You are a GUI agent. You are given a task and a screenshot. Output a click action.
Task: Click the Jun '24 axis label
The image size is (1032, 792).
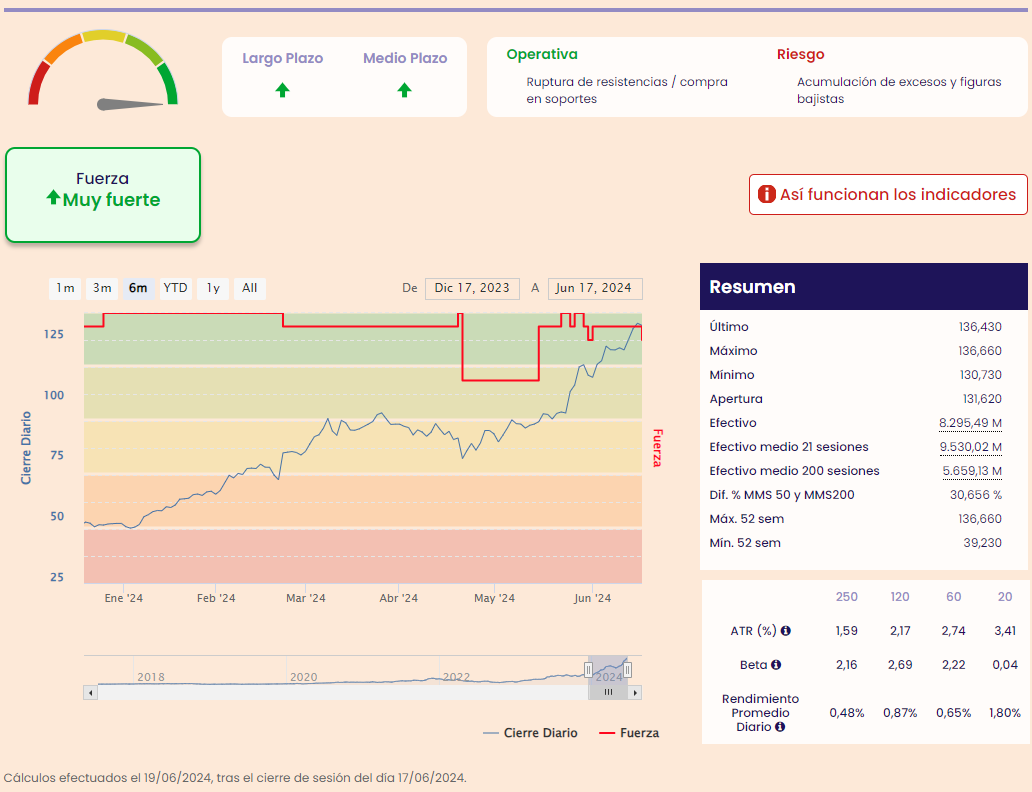click(x=592, y=598)
